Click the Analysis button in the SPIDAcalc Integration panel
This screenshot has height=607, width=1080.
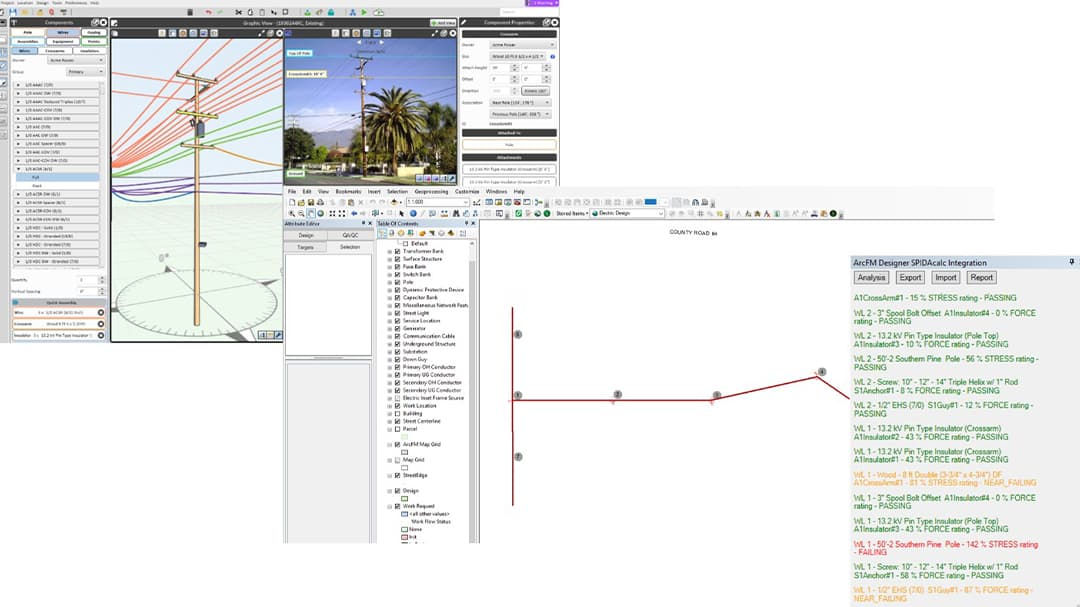[871, 277]
